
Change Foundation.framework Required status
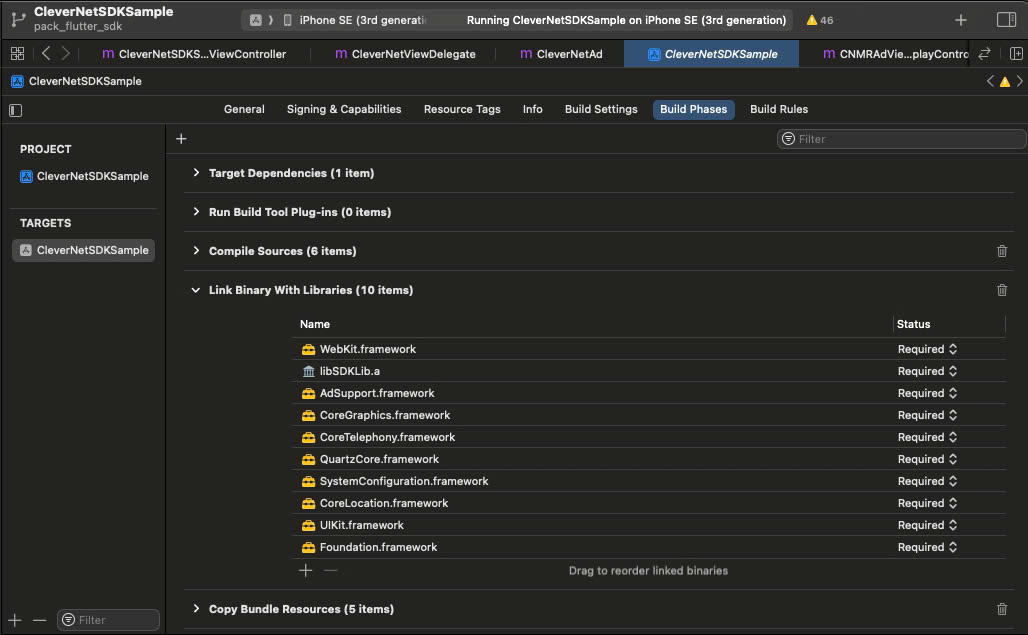pos(927,547)
